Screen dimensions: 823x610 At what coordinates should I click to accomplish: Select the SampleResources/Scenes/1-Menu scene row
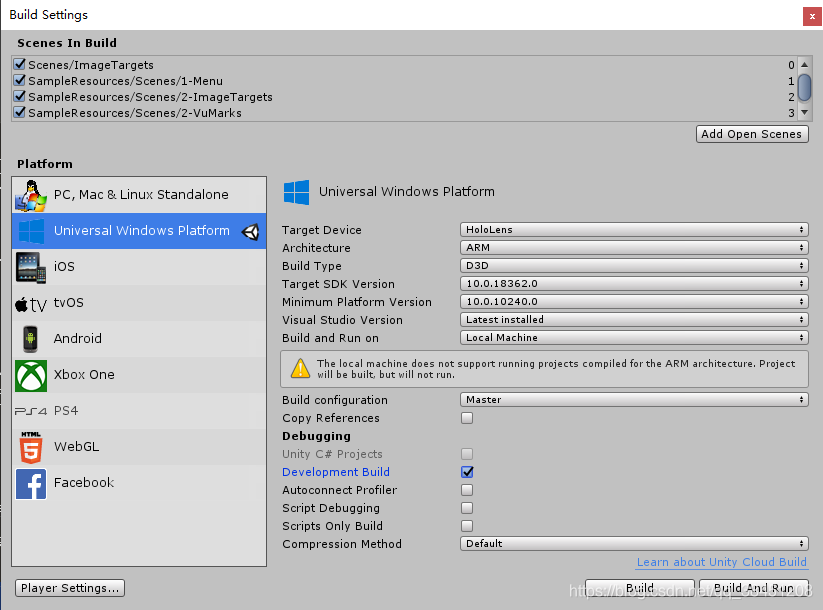pos(404,81)
